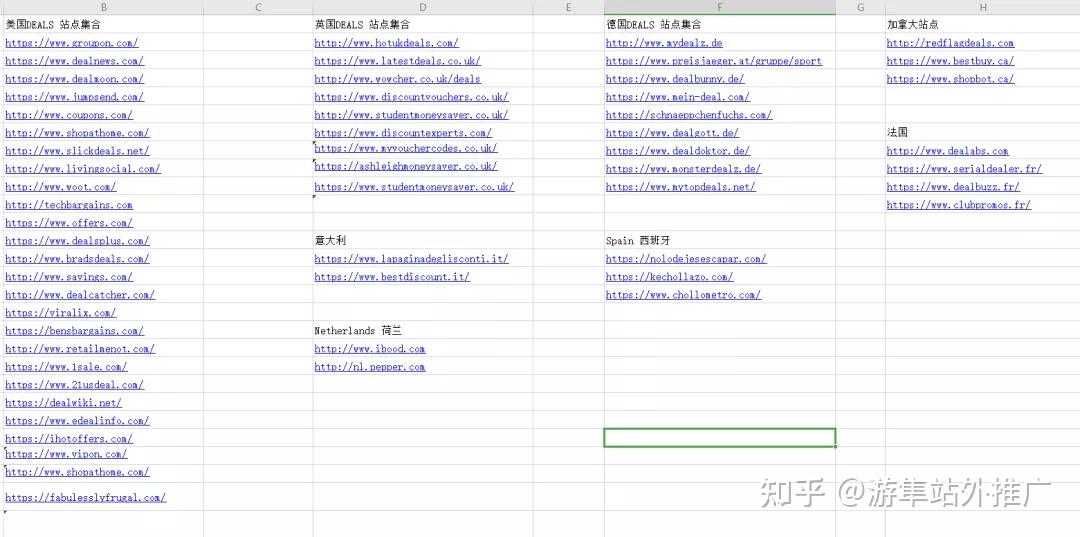
Task: Click the savings.com link
Action: point(69,277)
